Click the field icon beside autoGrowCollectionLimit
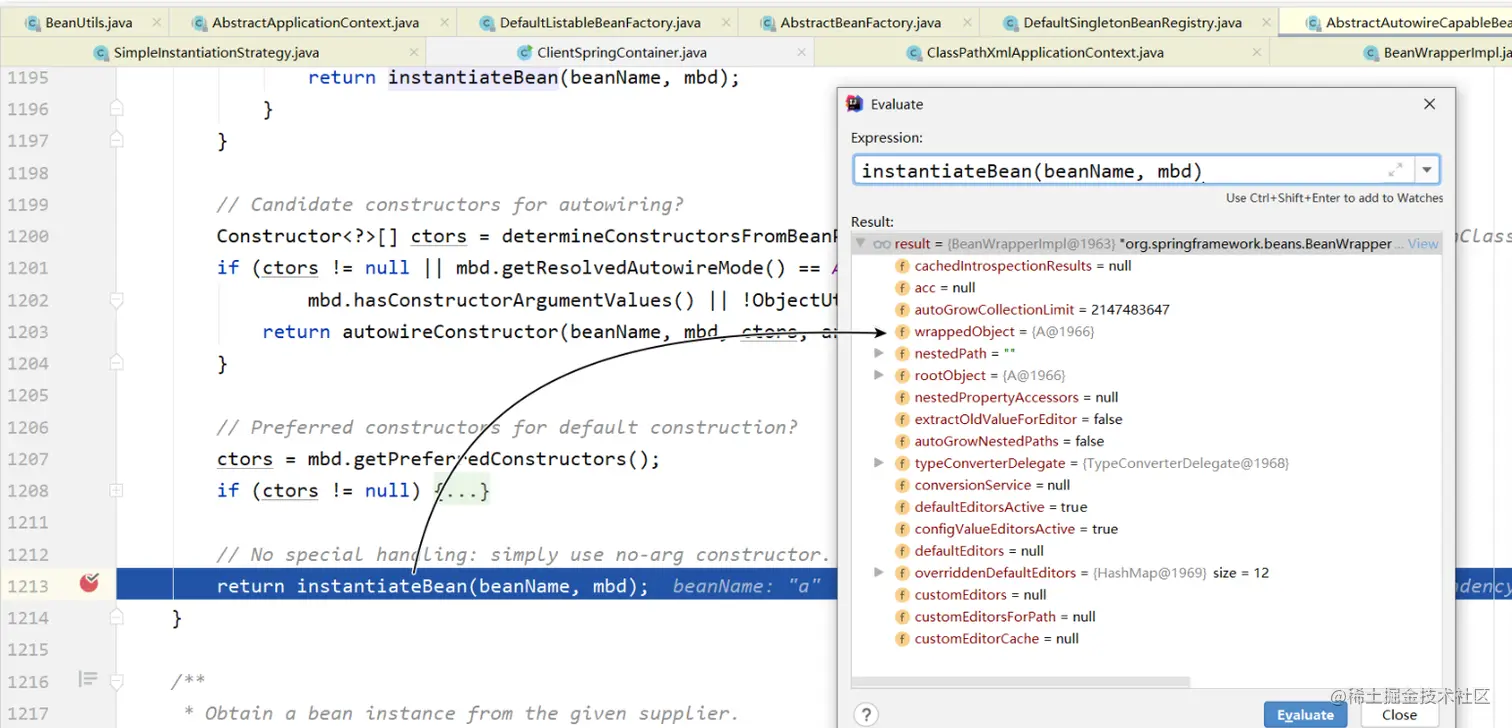1512x728 pixels. pyautogui.click(x=902, y=310)
